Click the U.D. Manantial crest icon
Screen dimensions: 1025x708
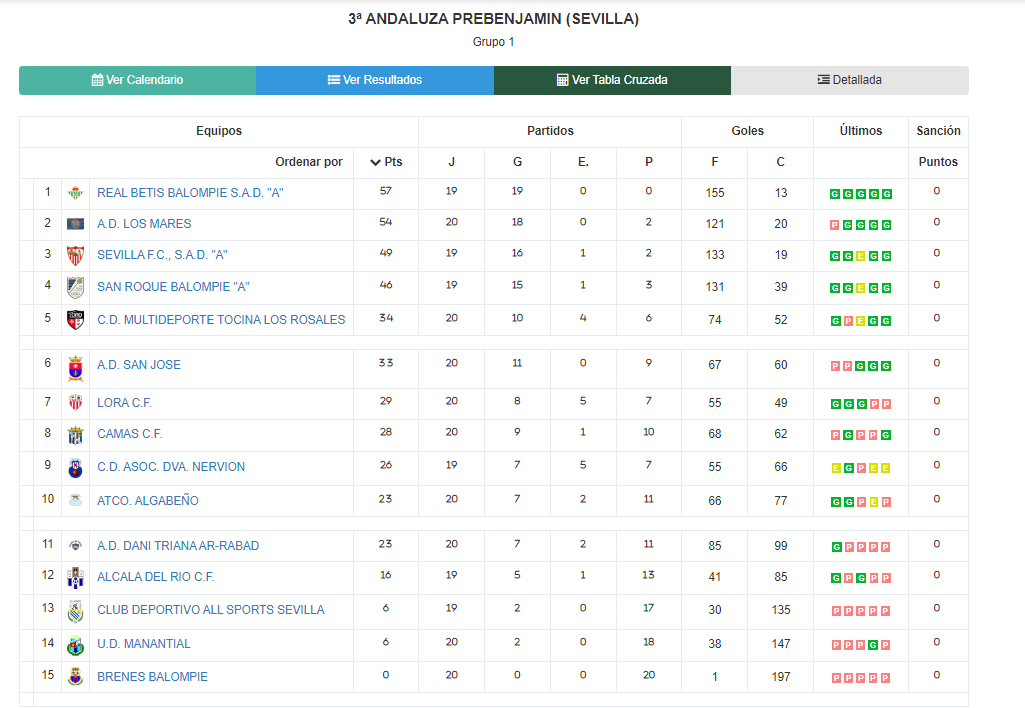(x=75, y=645)
